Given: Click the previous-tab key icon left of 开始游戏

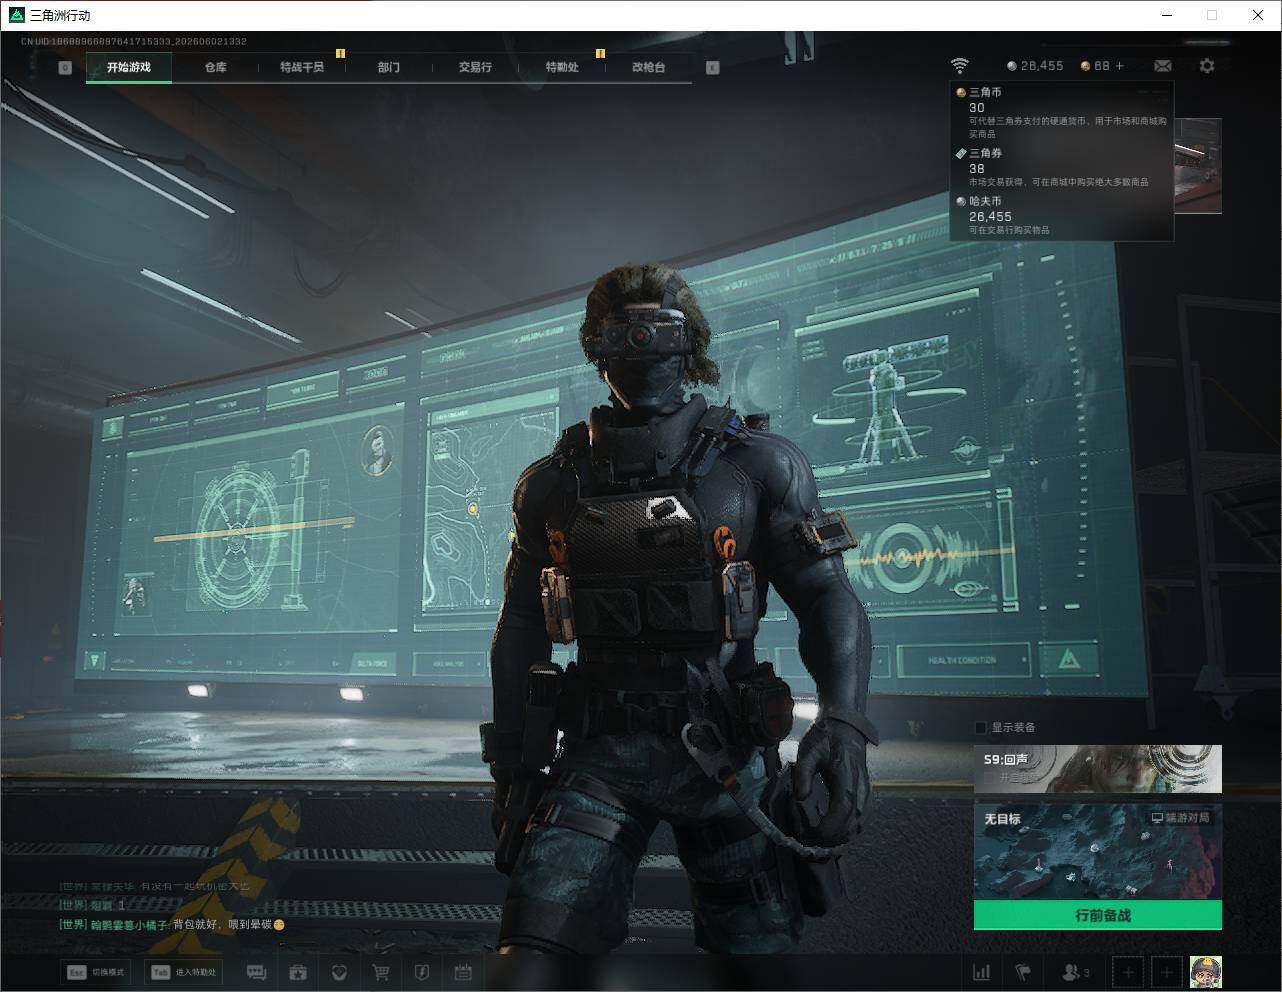Looking at the screenshot, I should tap(65, 67).
